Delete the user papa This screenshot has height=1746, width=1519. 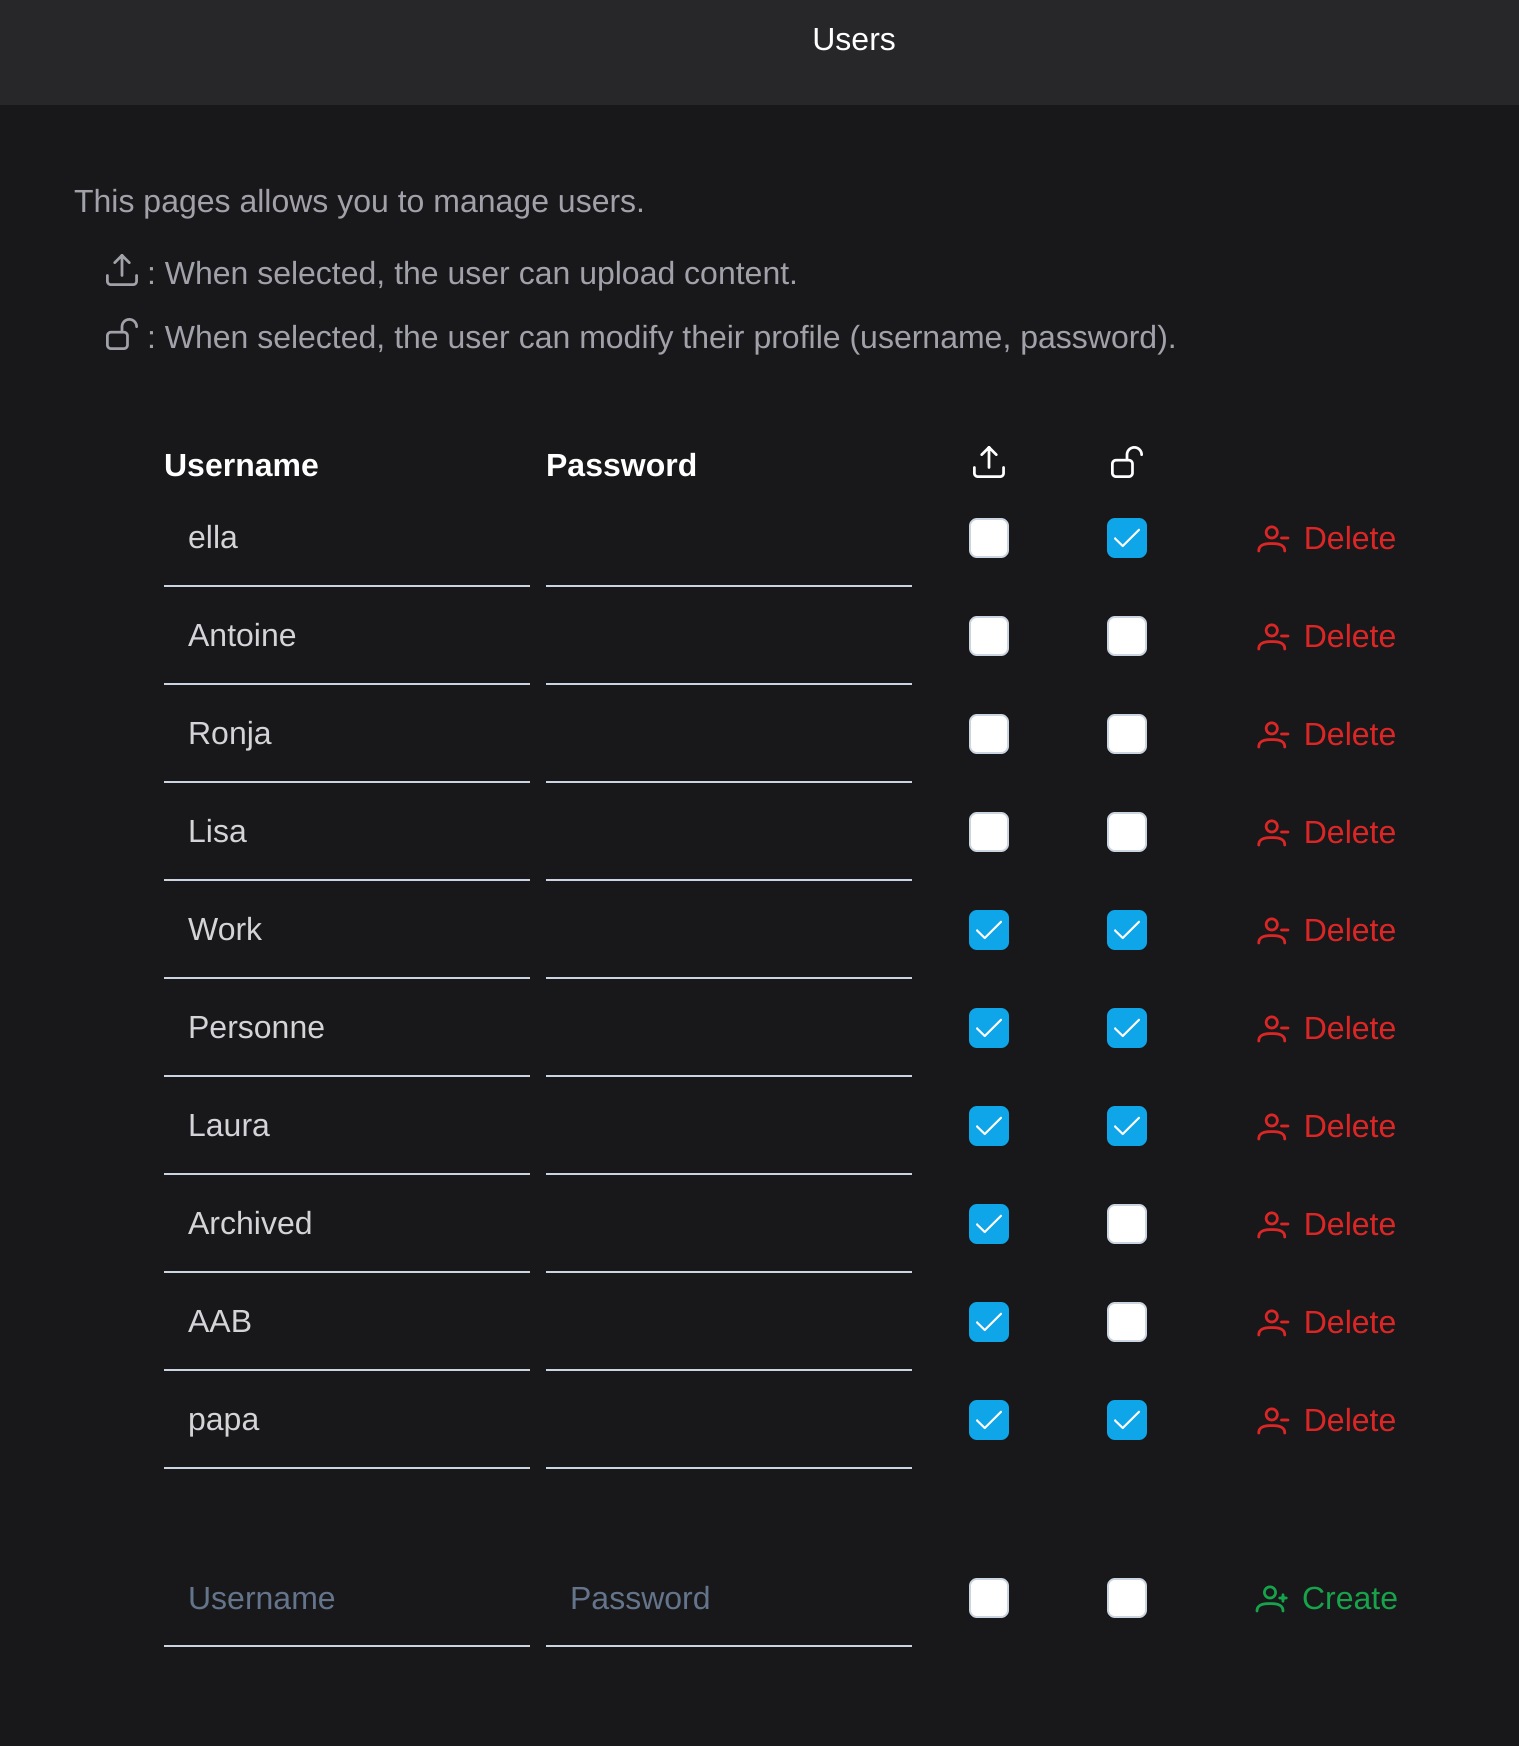coord(1326,1420)
